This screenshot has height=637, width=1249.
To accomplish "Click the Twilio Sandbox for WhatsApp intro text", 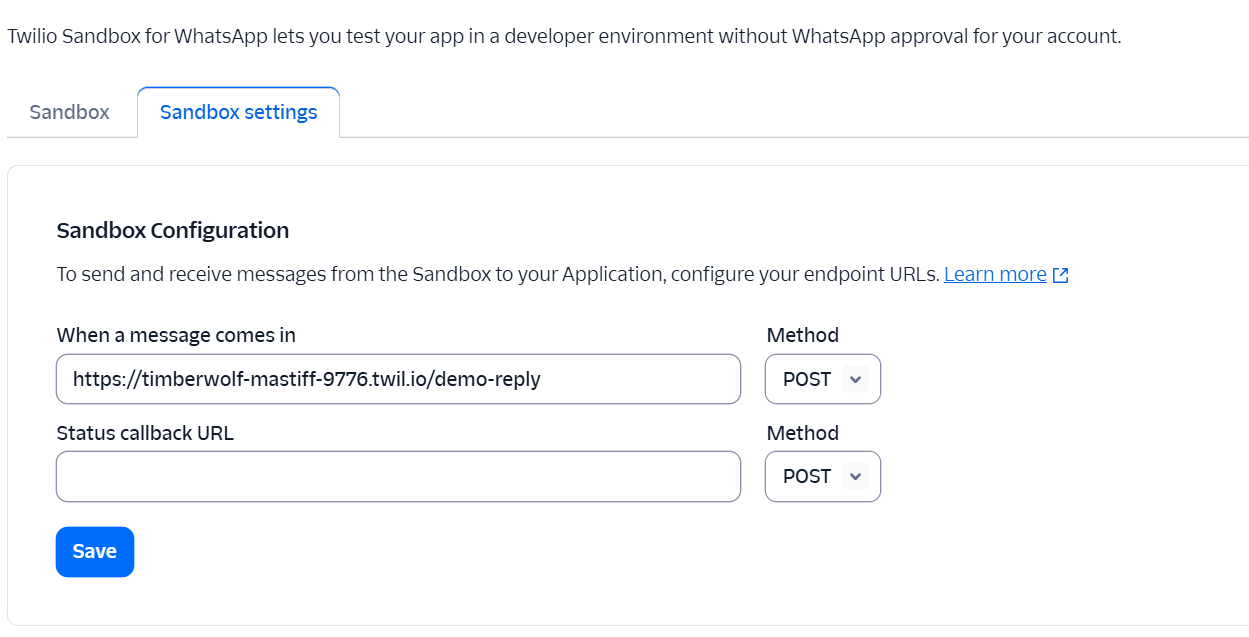I will tap(564, 37).
